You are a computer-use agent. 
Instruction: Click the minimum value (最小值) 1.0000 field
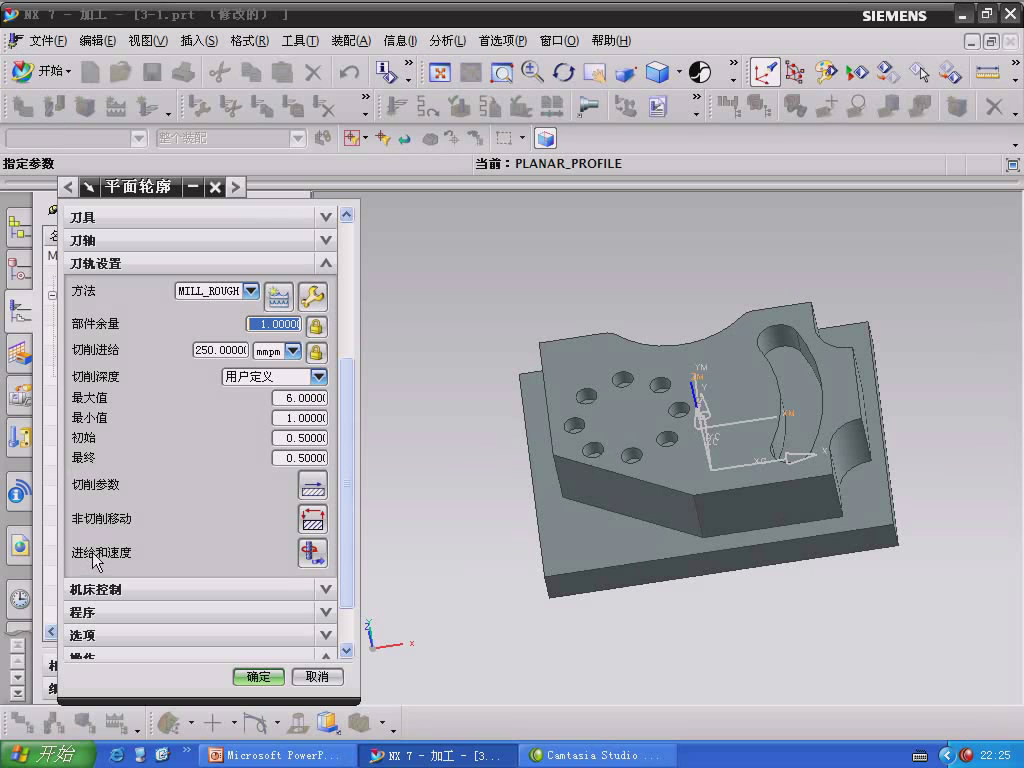coord(300,418)
